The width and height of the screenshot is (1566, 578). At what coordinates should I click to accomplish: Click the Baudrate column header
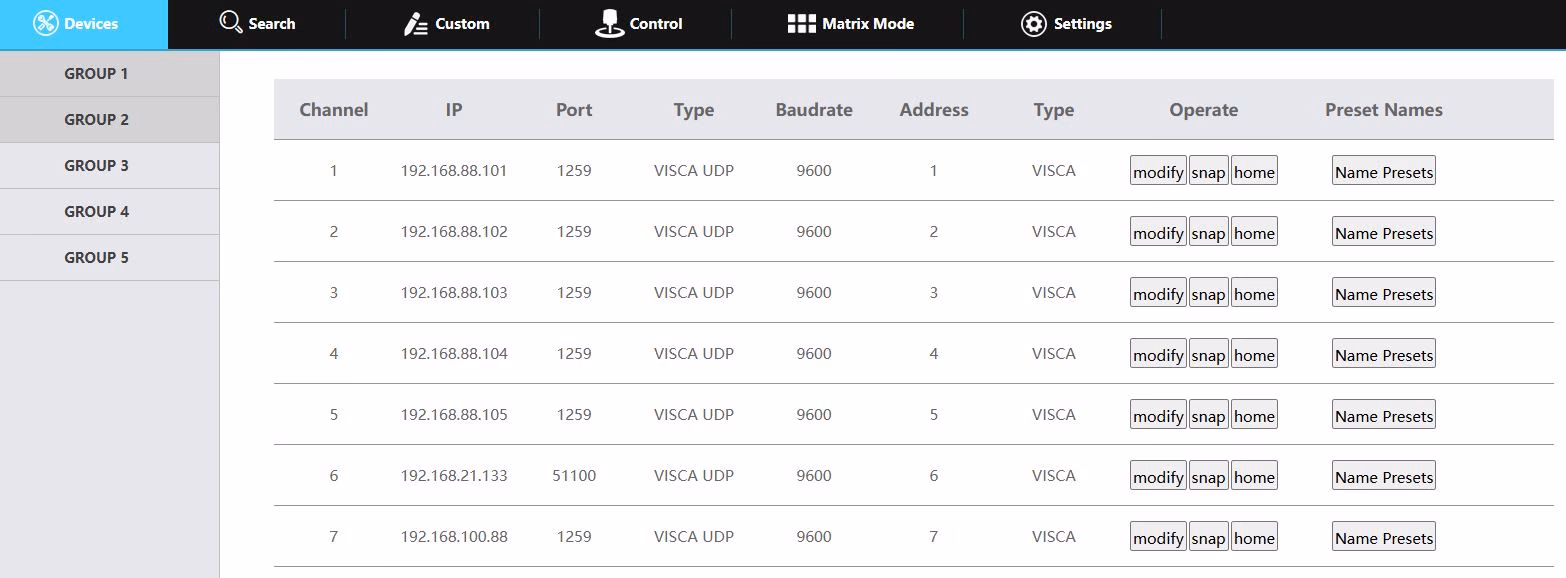[814, 110]
